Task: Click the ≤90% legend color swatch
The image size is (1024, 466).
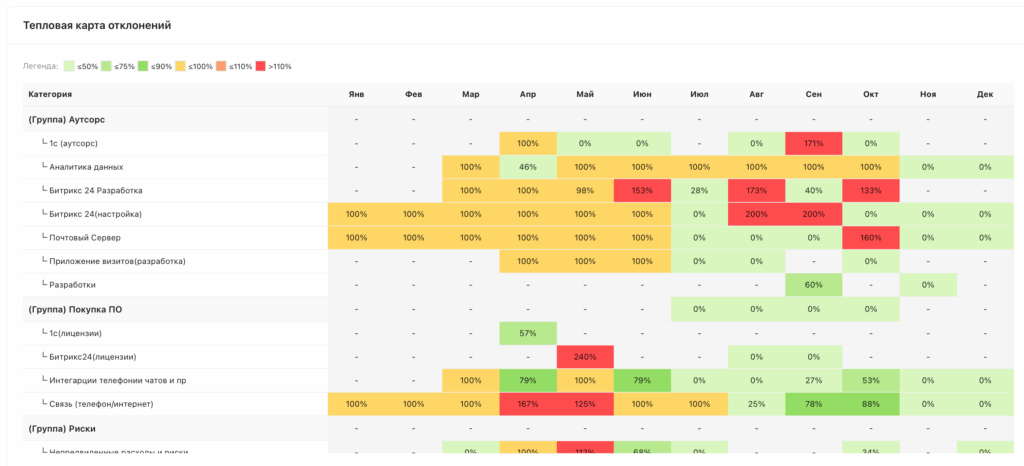Action: coord(142,66)
